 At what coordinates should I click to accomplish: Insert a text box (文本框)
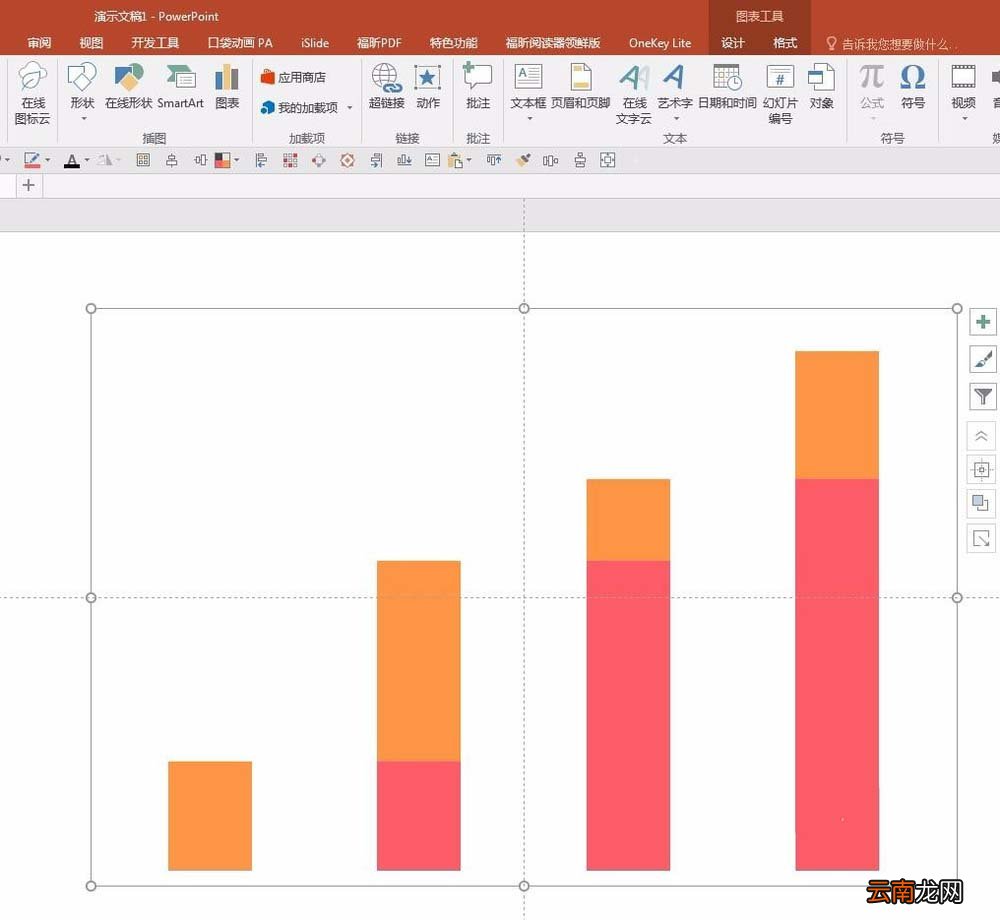[x=528, y=85]
